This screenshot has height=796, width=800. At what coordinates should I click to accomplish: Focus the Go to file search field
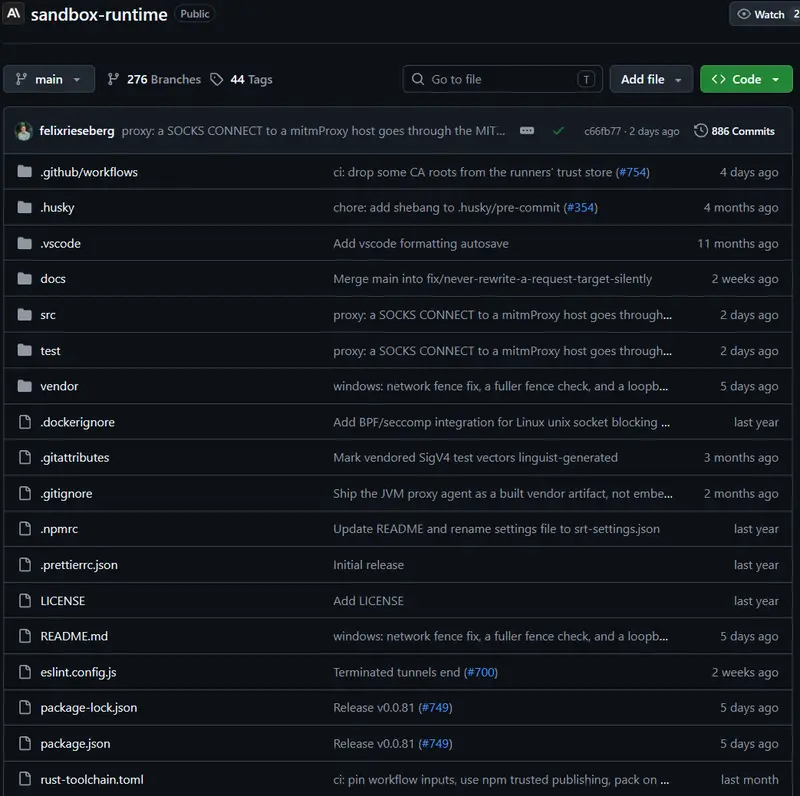[x=502, y=79]
